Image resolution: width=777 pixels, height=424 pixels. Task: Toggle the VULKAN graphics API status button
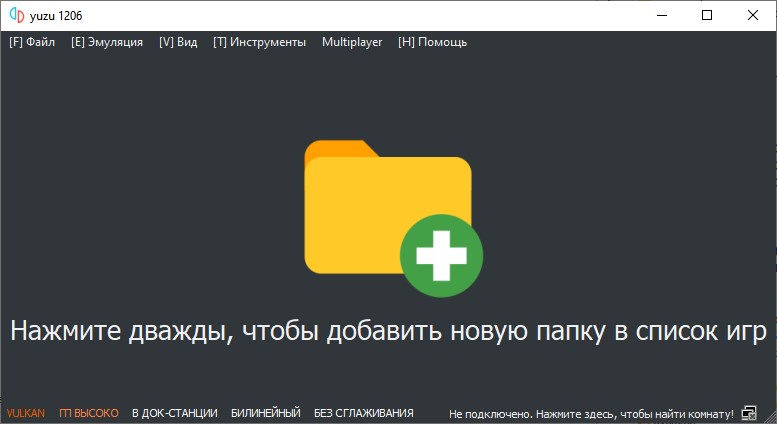[x=26, y=413]
